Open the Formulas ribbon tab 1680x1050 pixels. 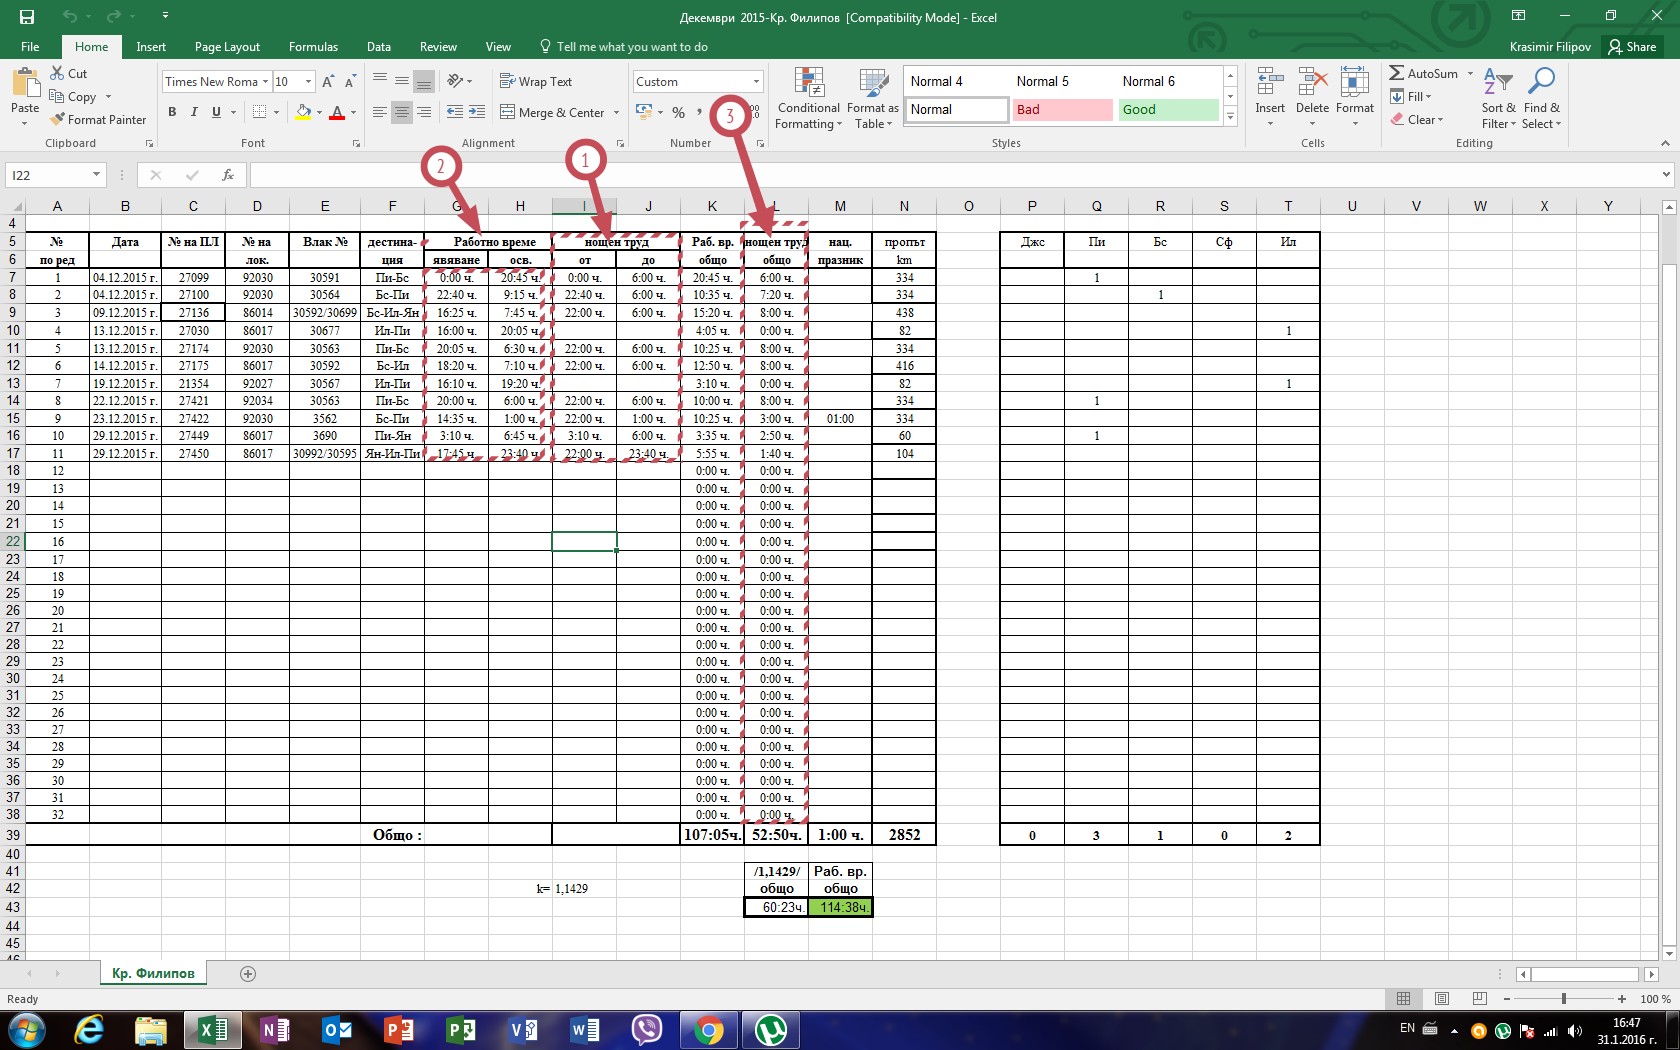pos(313,47)
